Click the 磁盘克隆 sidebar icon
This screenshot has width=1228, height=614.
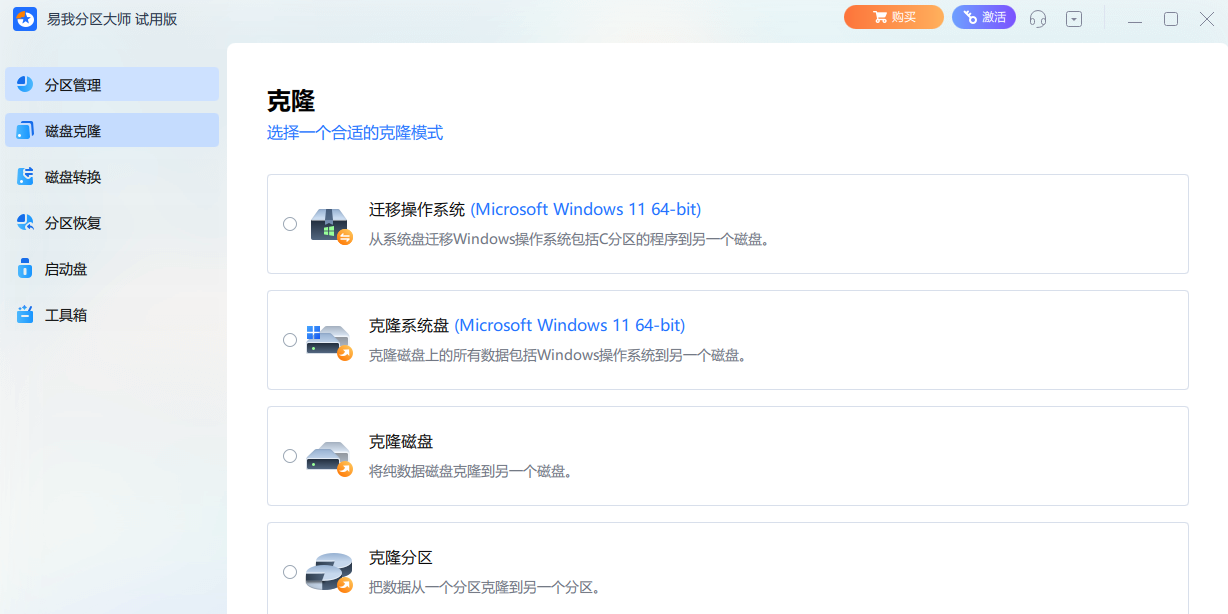(25, 131)
